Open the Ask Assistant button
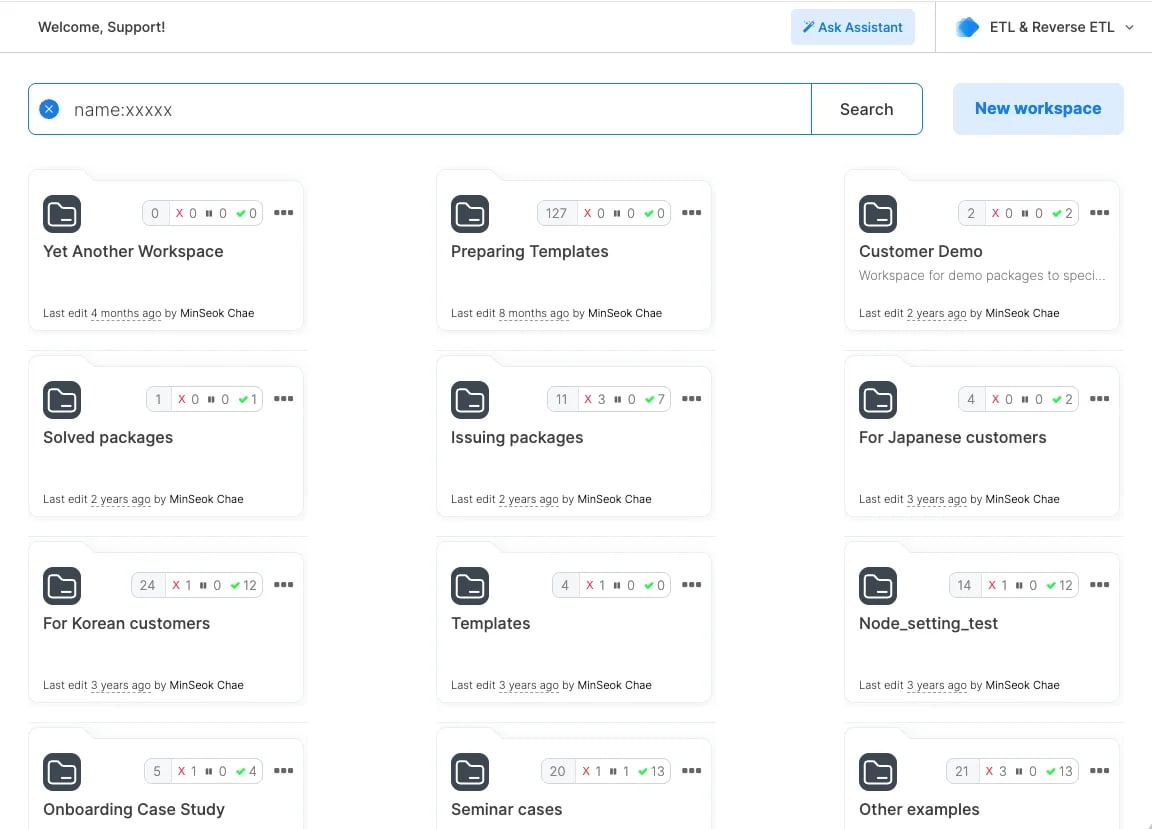The height and width of the screenshot is (829, 1152). (x=852, y=27)
